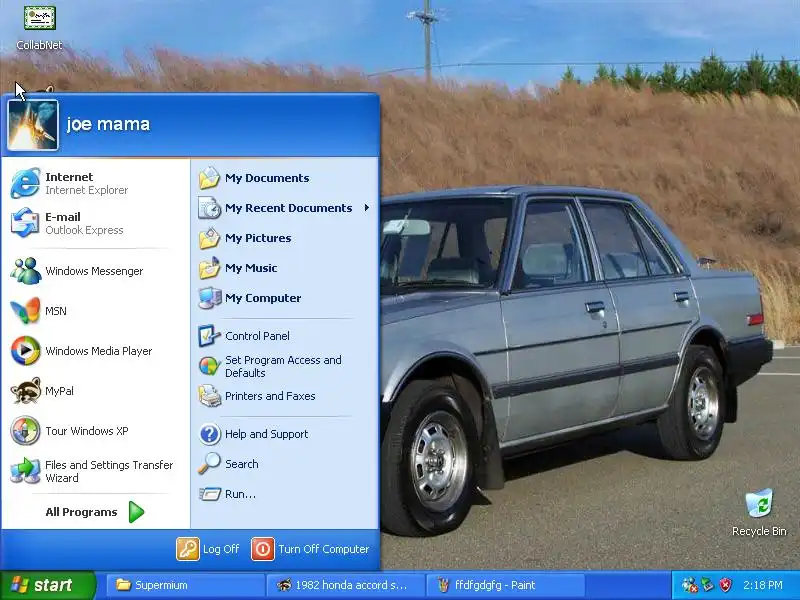Open the My Recent Documents menu entry

(285, 208)
